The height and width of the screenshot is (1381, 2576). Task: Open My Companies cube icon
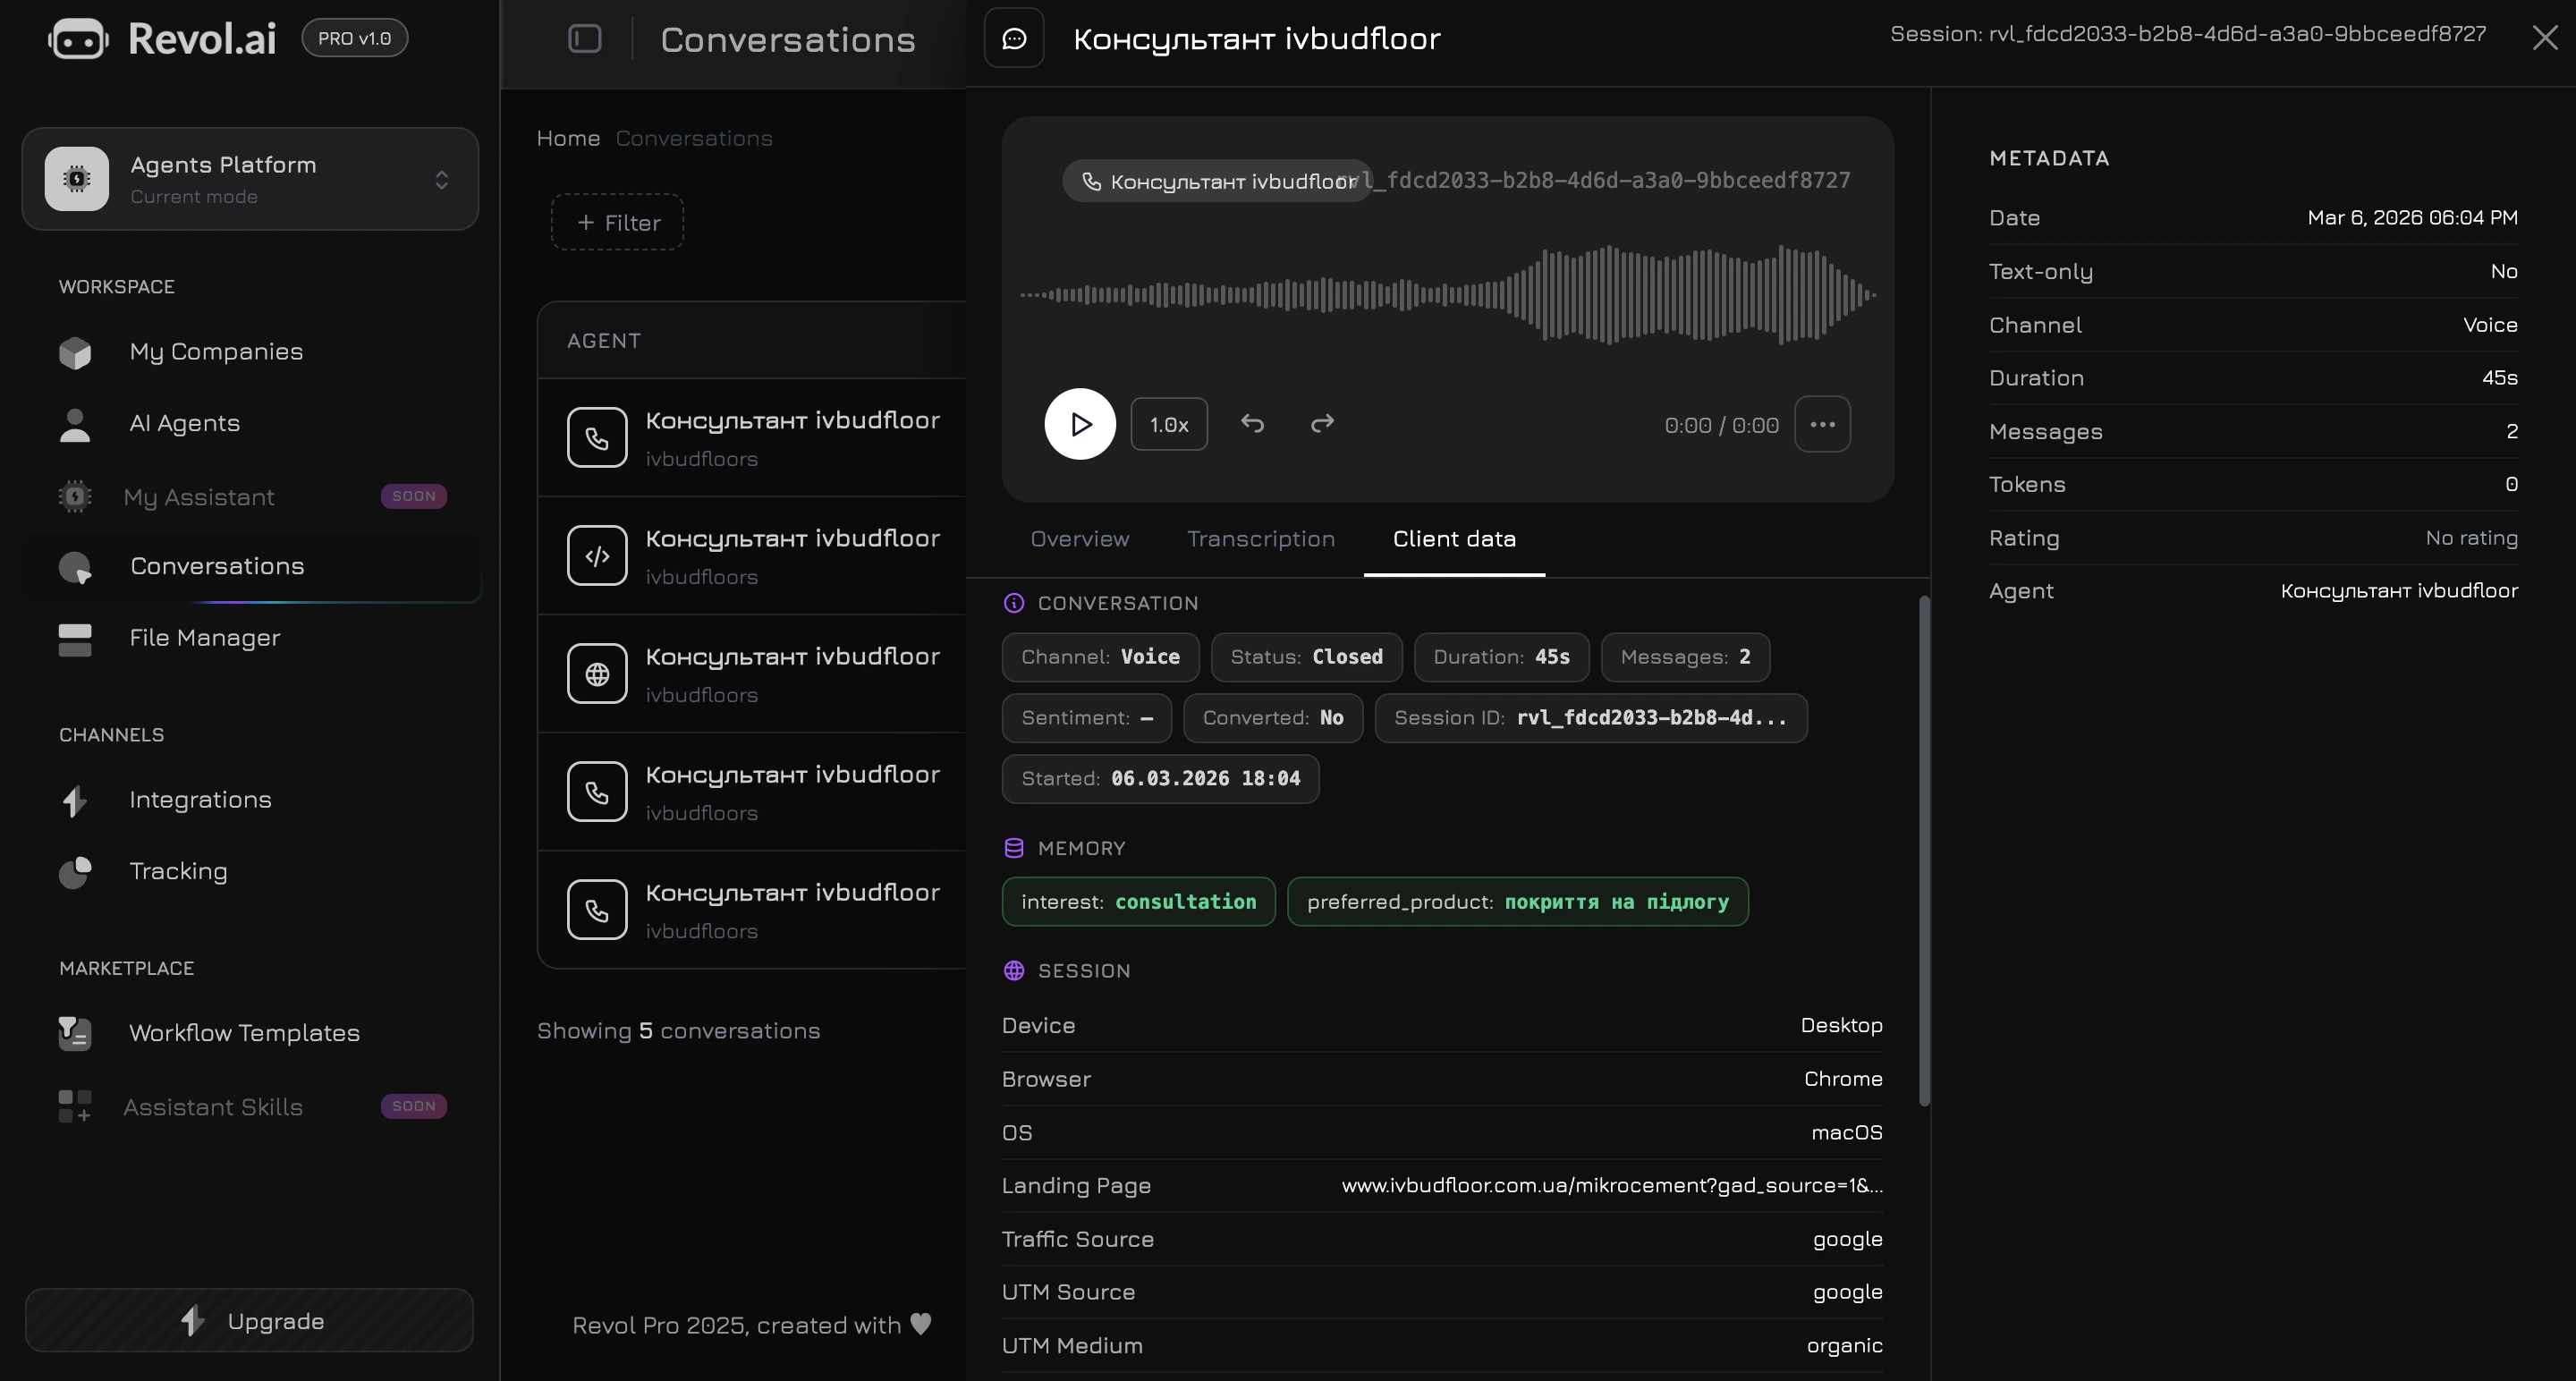(75, 352)
